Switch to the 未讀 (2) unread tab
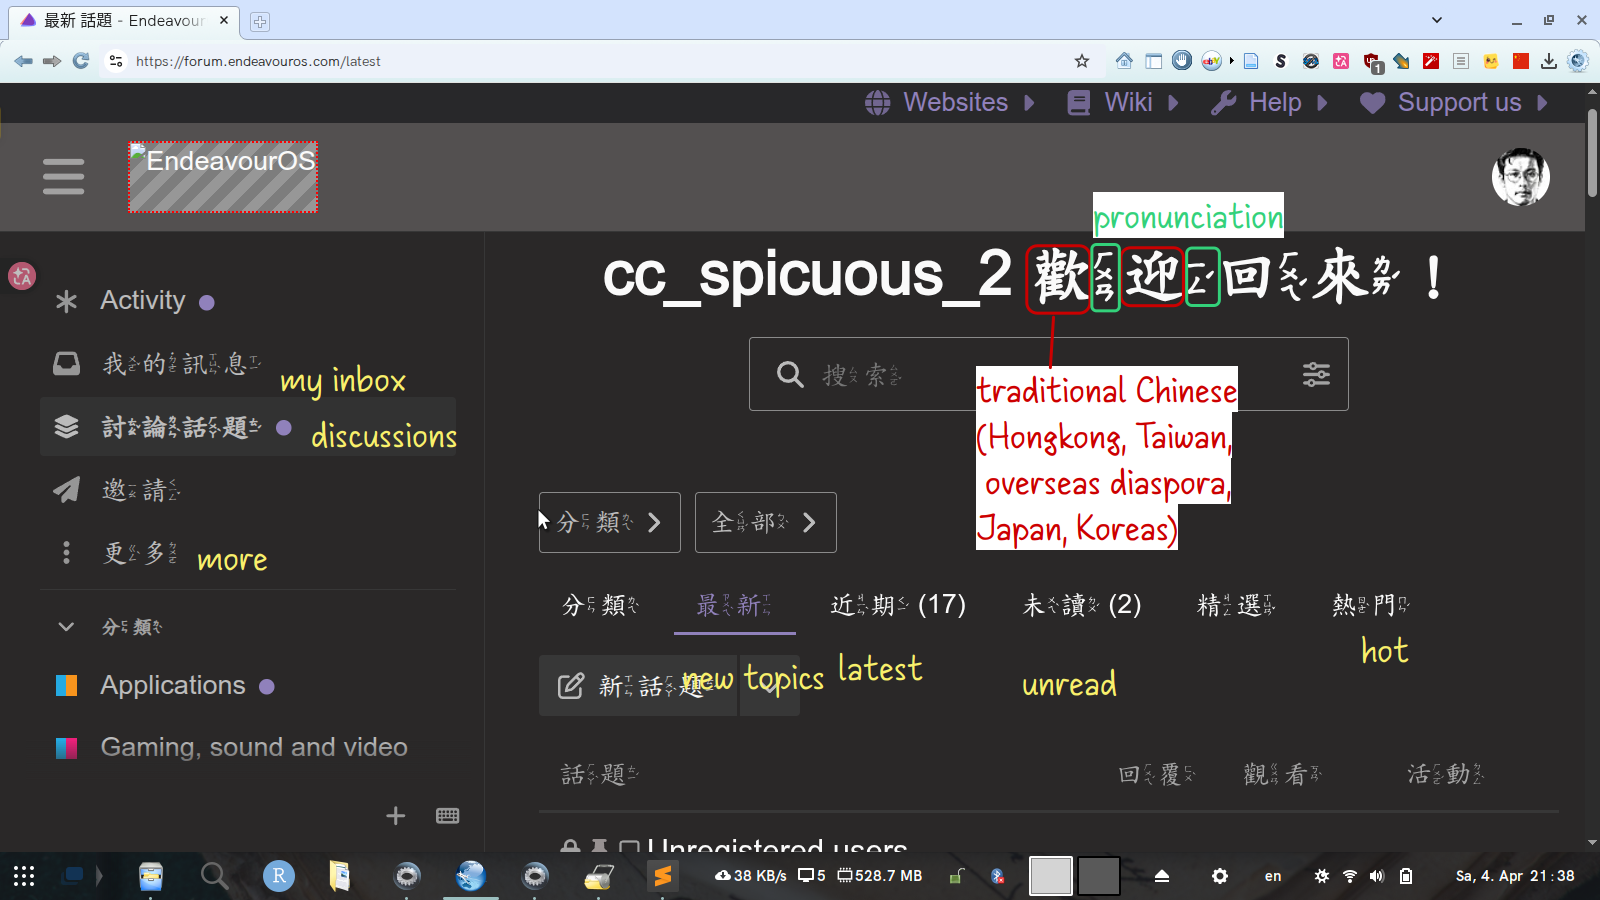Viewport: 1600px width, 900px height. [x=1081, y=605]
